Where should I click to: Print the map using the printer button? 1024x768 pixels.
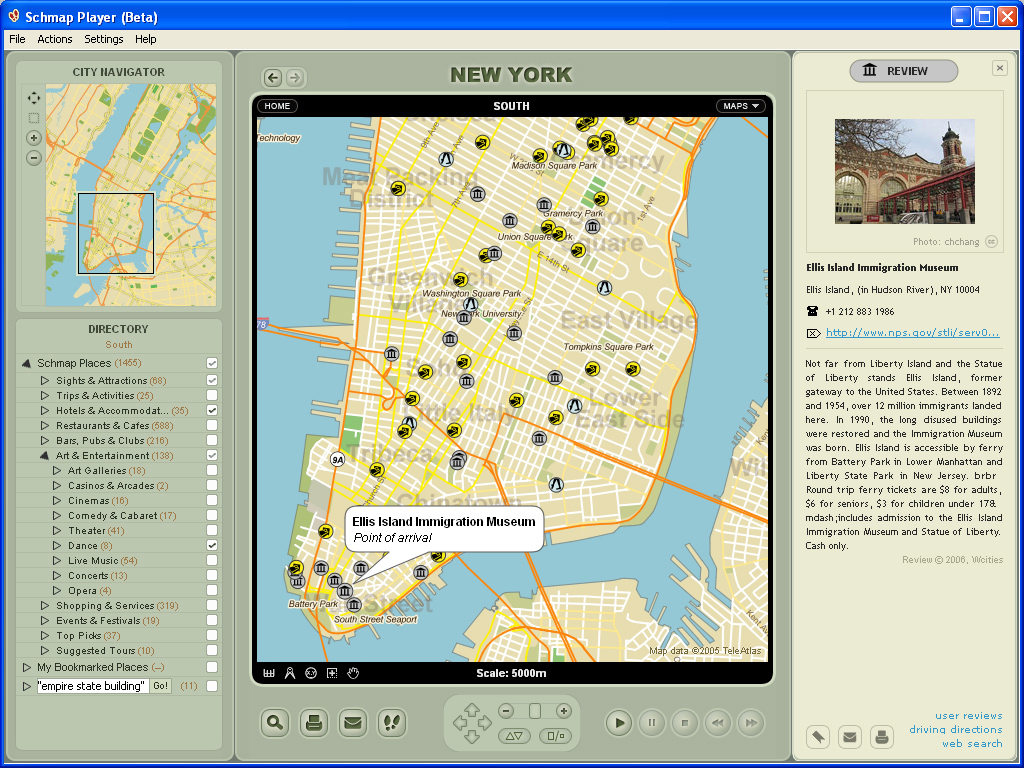pyautogui.click(x=314, y=722)
